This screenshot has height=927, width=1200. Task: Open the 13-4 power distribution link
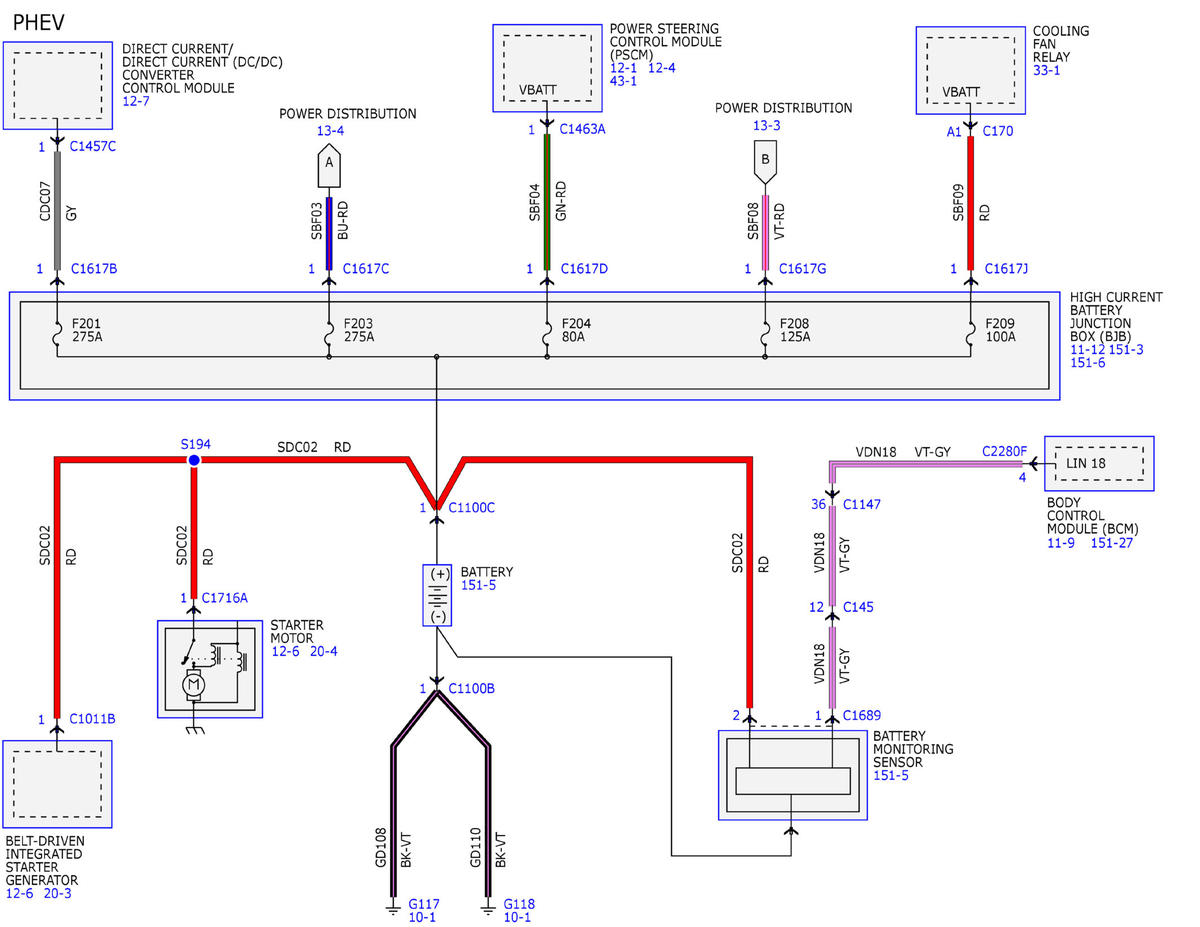point(331,130)
